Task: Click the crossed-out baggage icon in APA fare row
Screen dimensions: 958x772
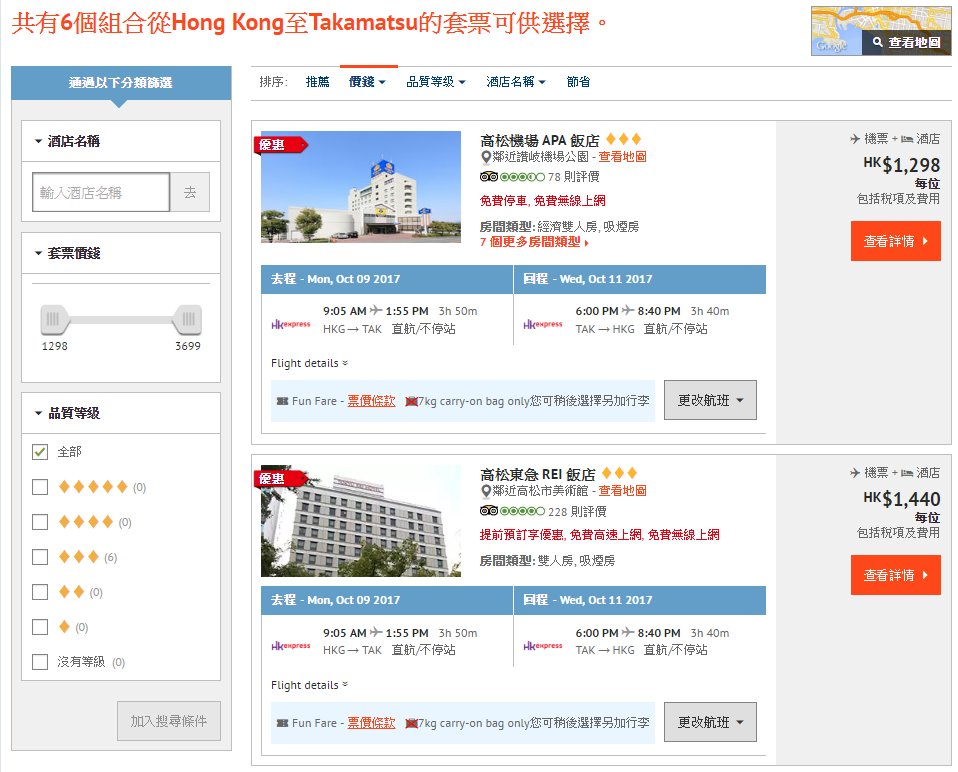Action: coord(411,401)
